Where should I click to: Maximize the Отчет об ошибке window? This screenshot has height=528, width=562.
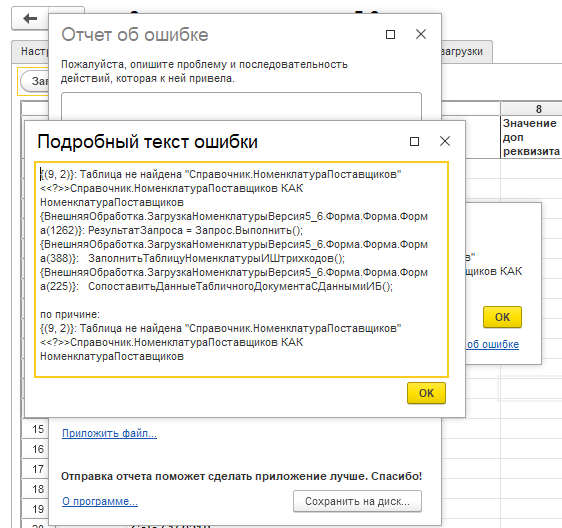[390, 35]
